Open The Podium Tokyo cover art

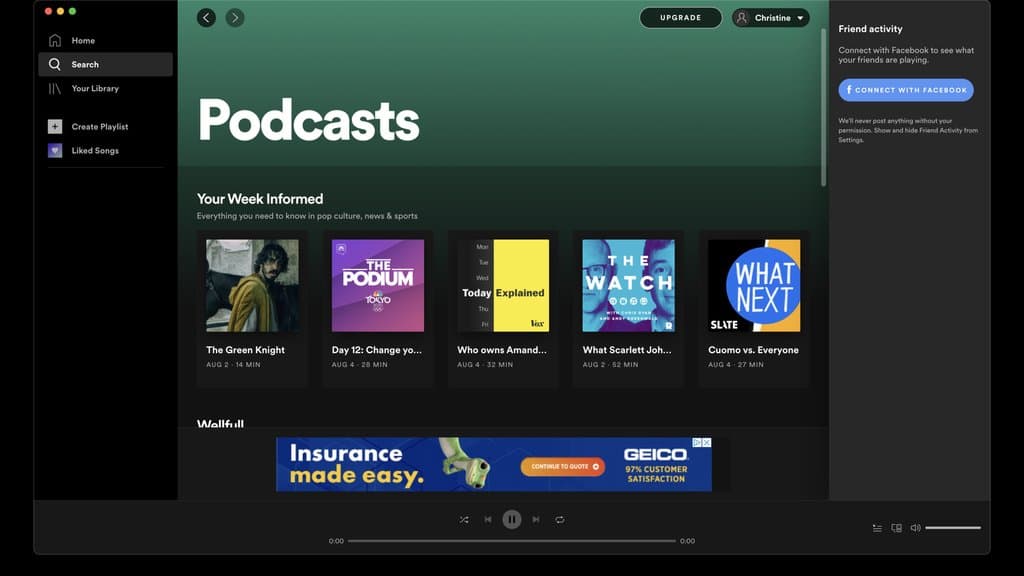pos(377,285)
